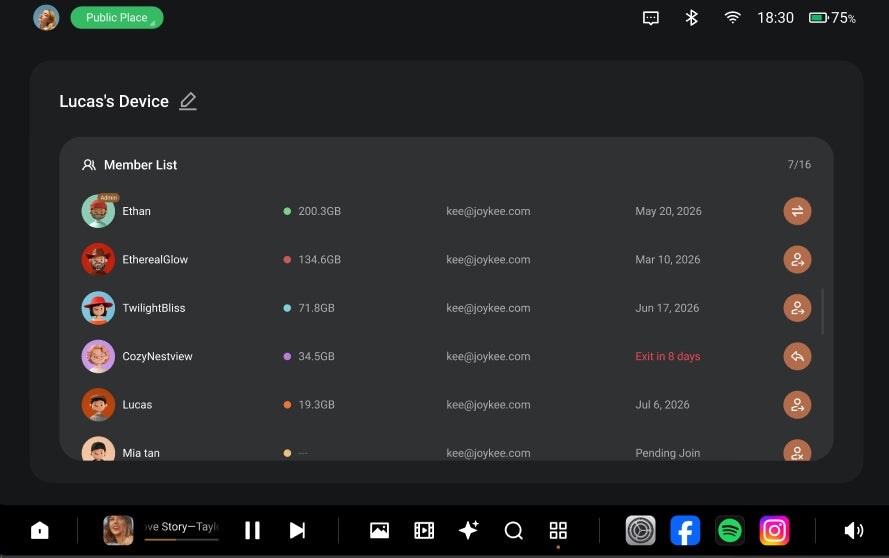
Task: Click the member list scrollbar
Action: 822,311
